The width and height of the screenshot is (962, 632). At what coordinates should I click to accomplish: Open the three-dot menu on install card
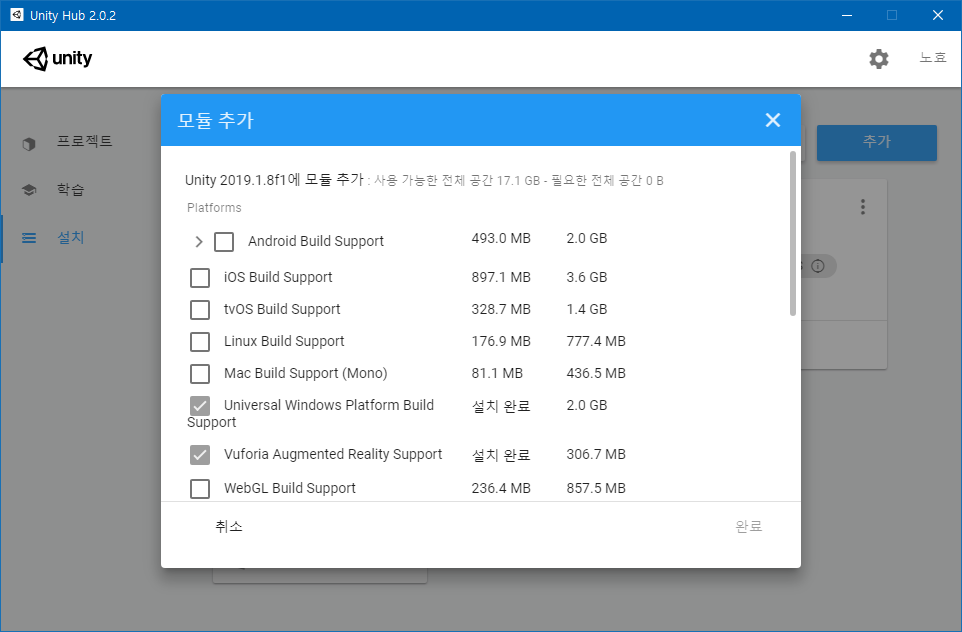click(x=863, y=207)
